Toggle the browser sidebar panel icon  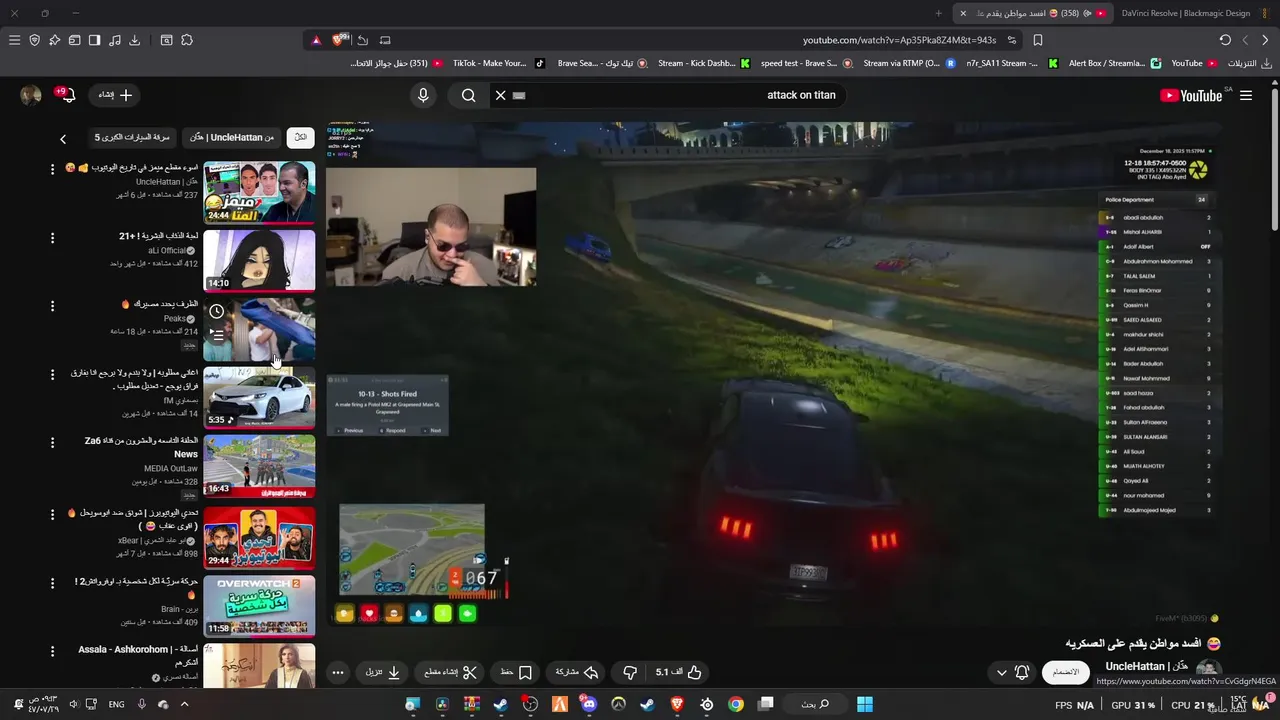click(94, 40)
